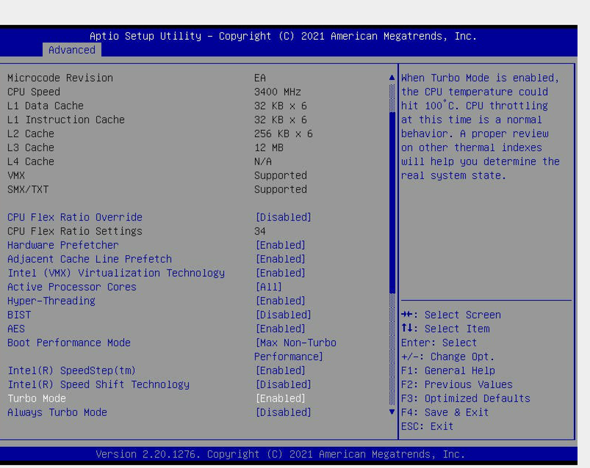Click the L1 Data Cache label

pyautogui.click(x=45, y=106)
